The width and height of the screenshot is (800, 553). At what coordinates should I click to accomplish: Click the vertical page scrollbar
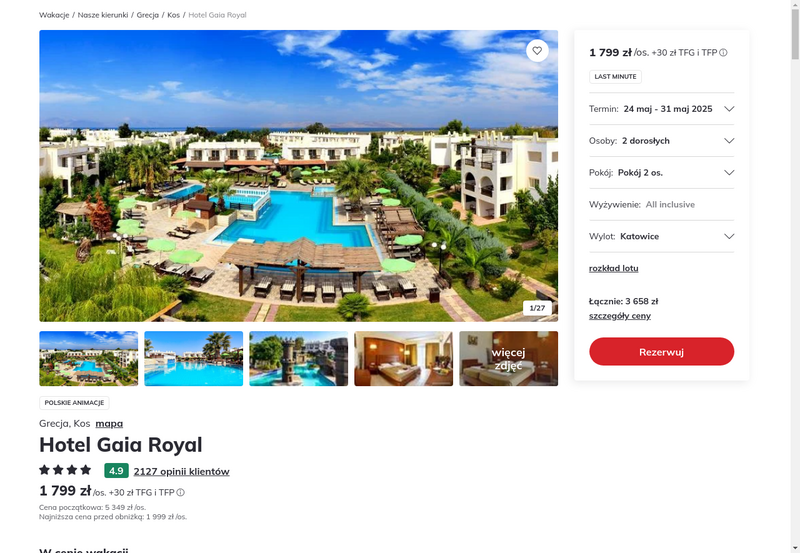(795, 276)
